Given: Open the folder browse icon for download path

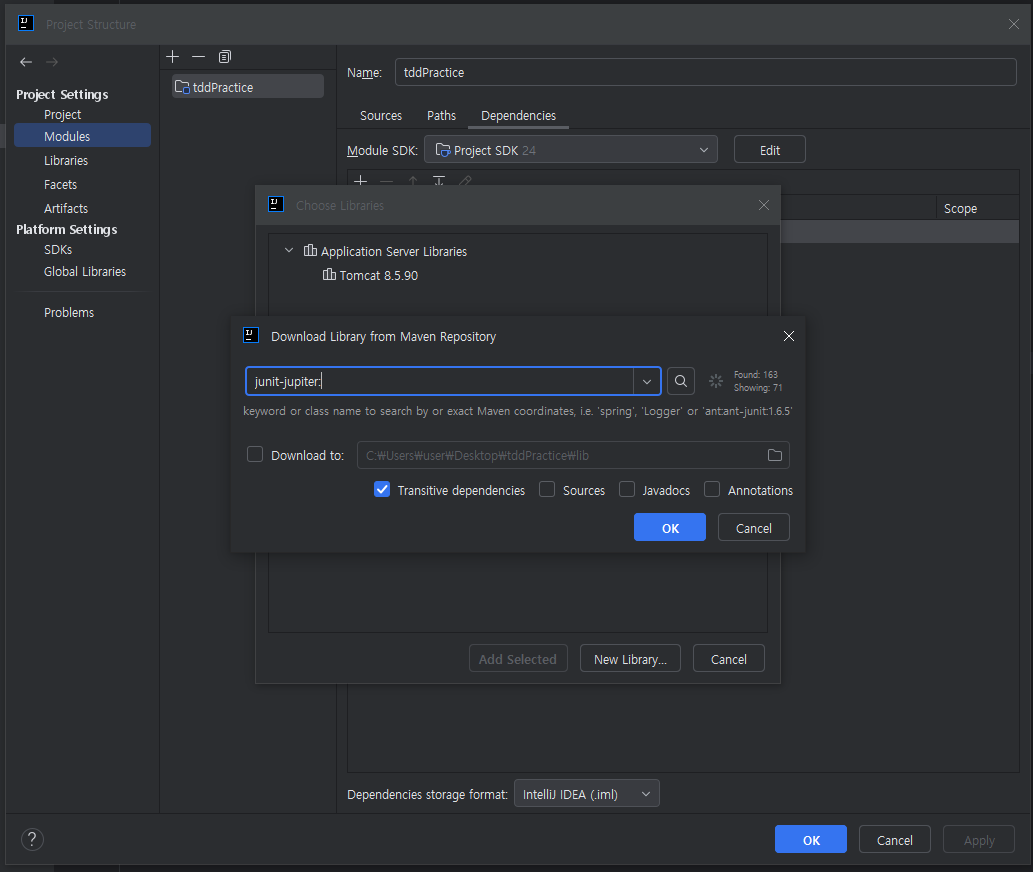Looking at the screenshot, I should pos(775,455).
